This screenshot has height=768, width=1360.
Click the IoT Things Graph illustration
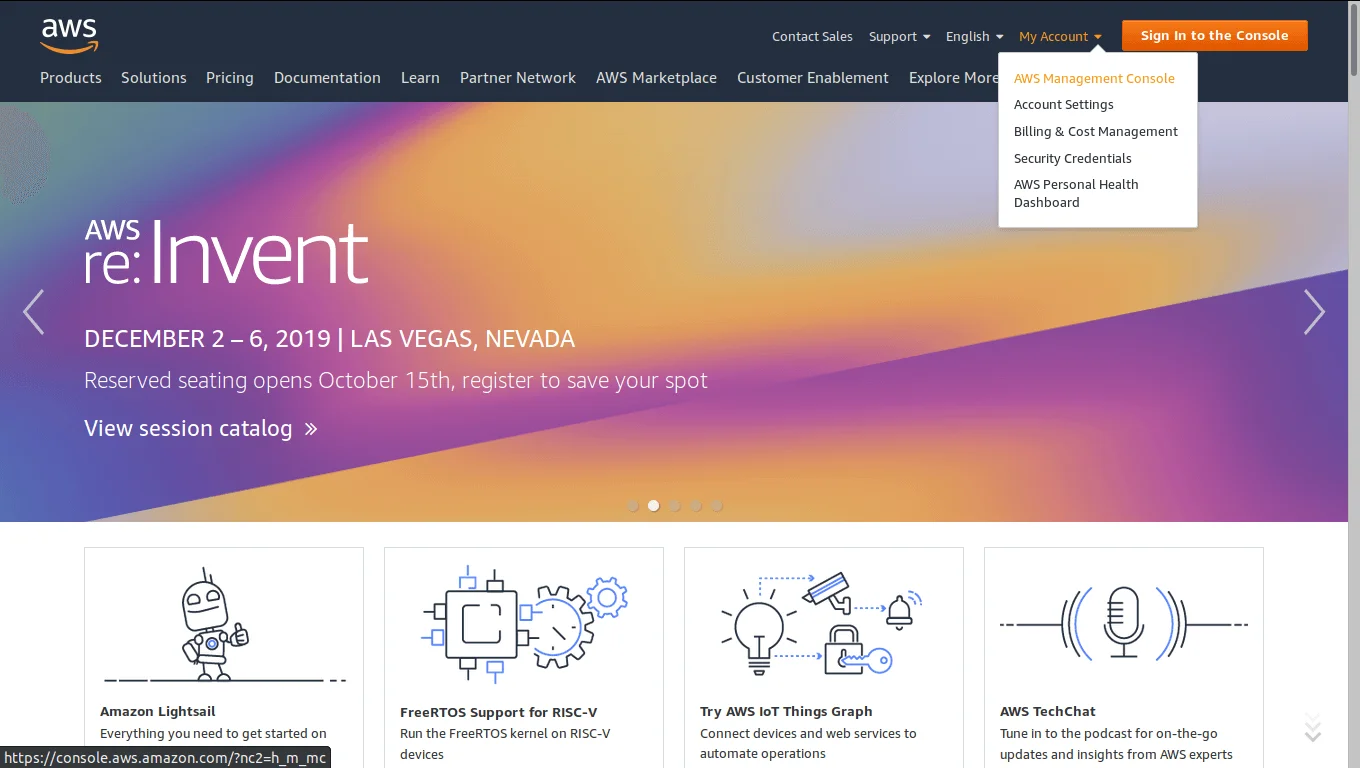tap(822, 622)
